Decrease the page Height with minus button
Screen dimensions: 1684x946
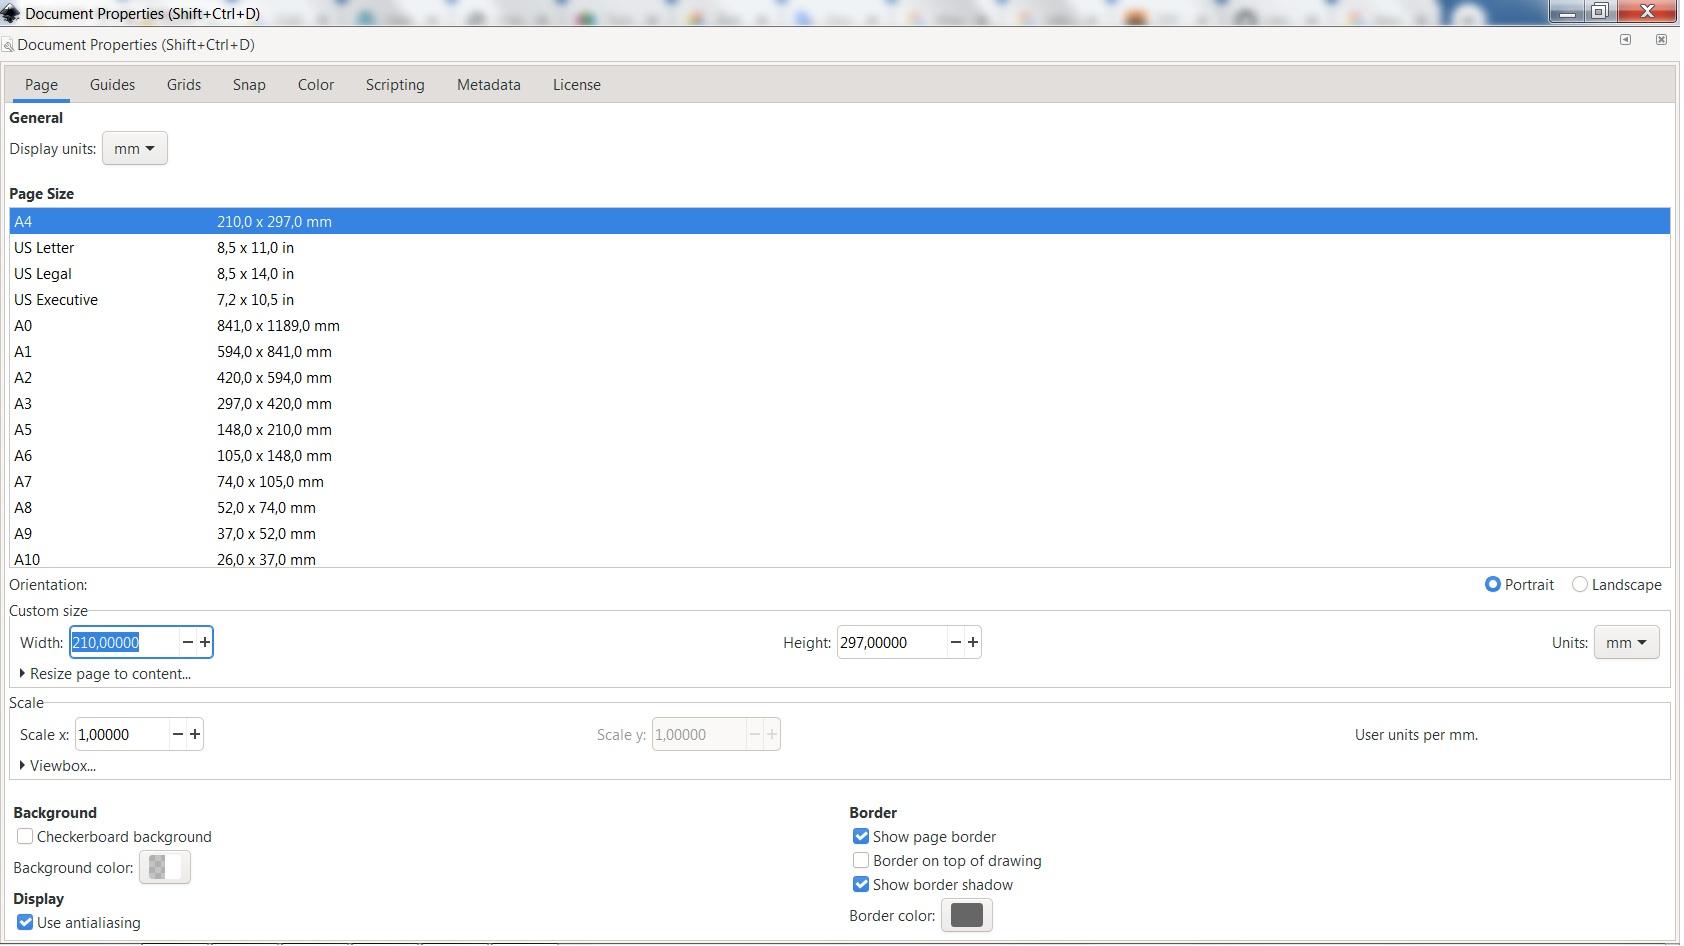tap(955, 642)
